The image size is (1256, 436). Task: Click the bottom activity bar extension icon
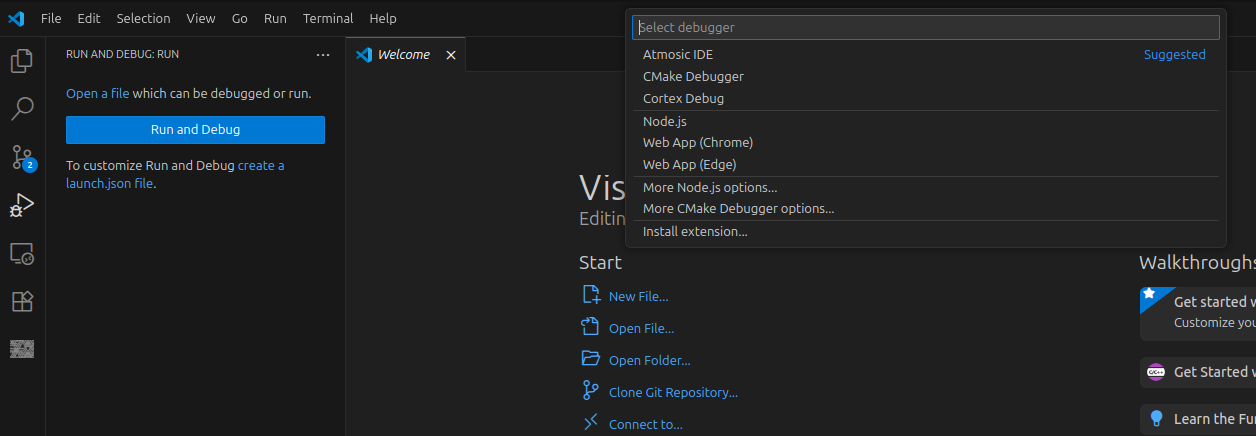tap(22, 349)
